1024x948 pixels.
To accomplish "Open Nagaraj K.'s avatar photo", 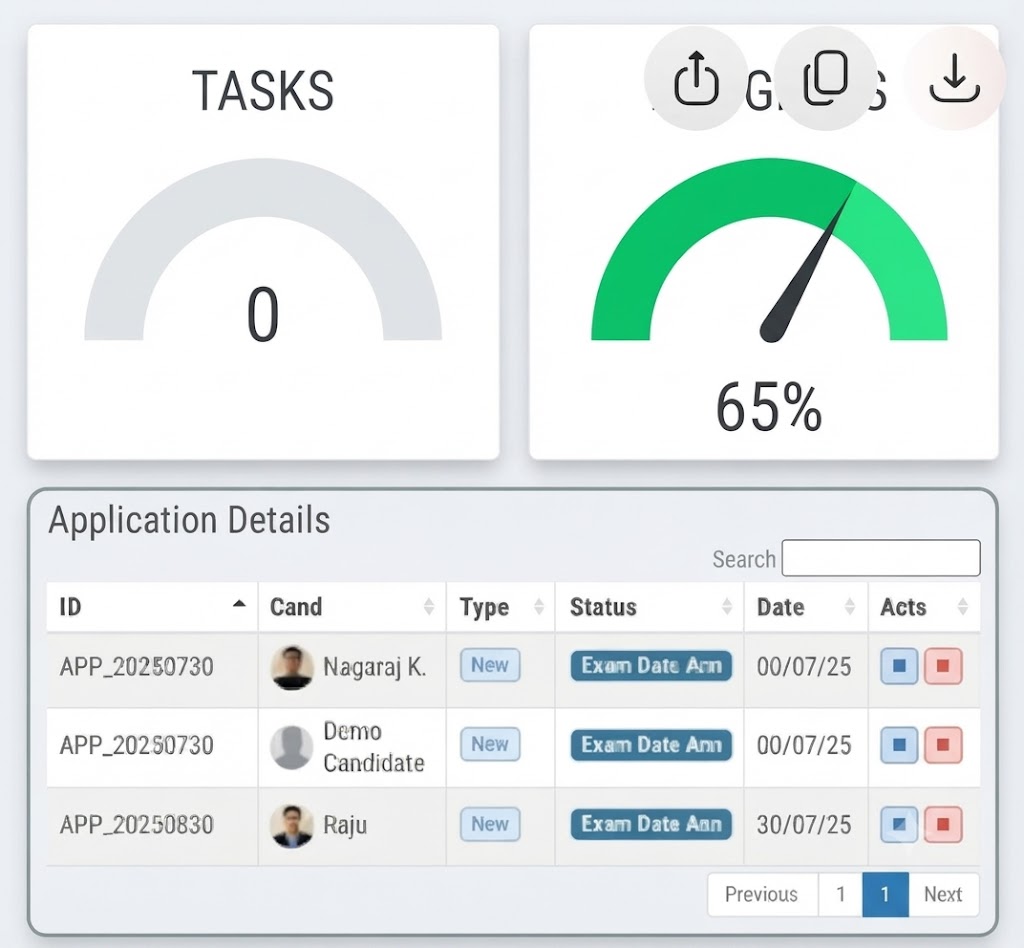I will click(x=292, y=667).
